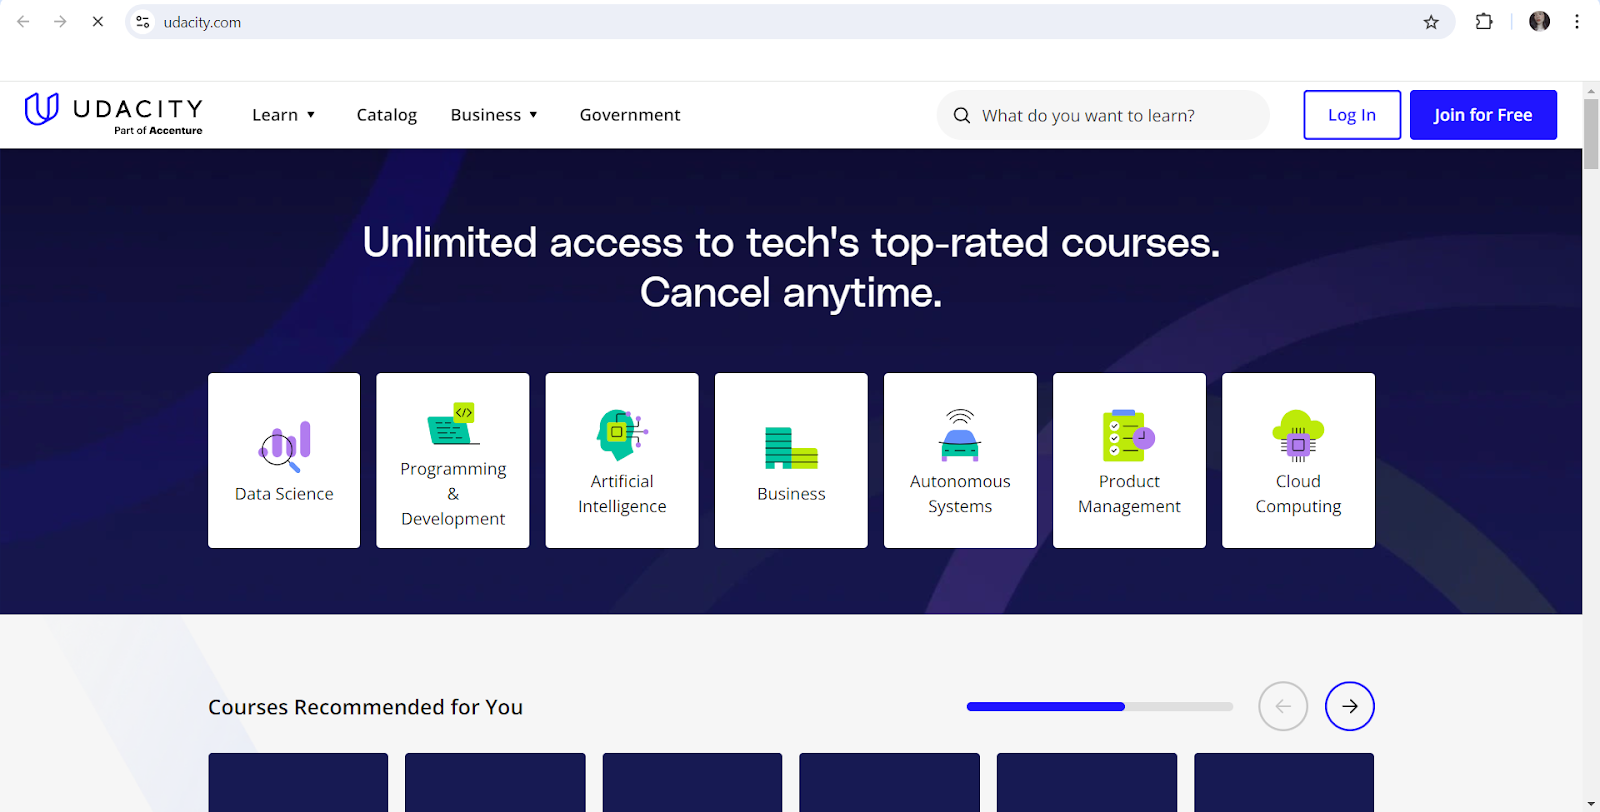The image size is (1600, 812).
Task: Open the Autonomous Systems label
Action: point(960,494)
